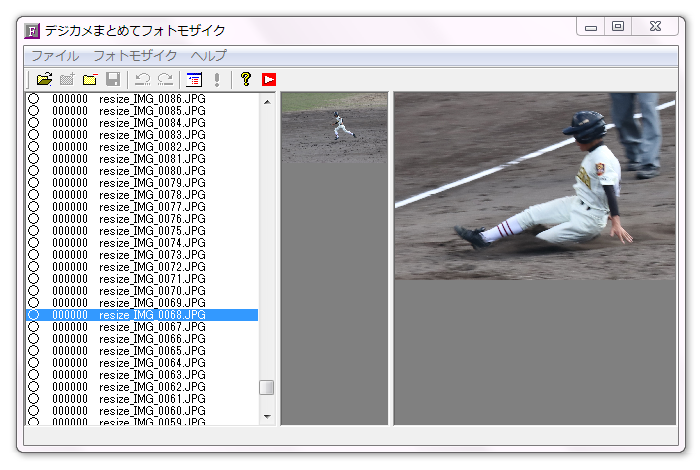700x470 pixels.
Task: Select resize_IMG_0061.JPG in the list
Action: pos(142,399)
